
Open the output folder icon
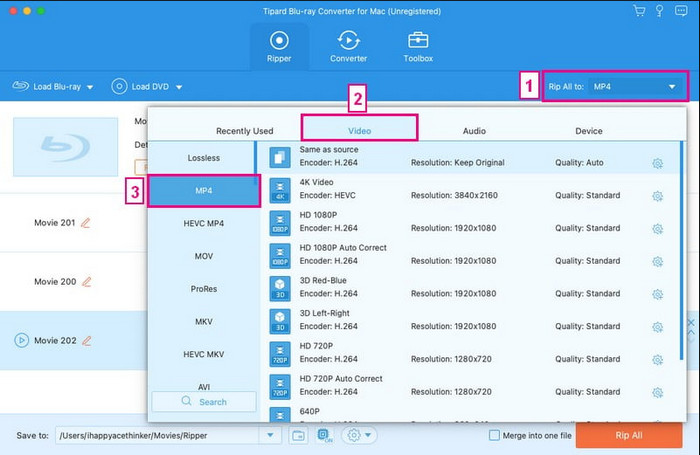(x=298, y=435)
